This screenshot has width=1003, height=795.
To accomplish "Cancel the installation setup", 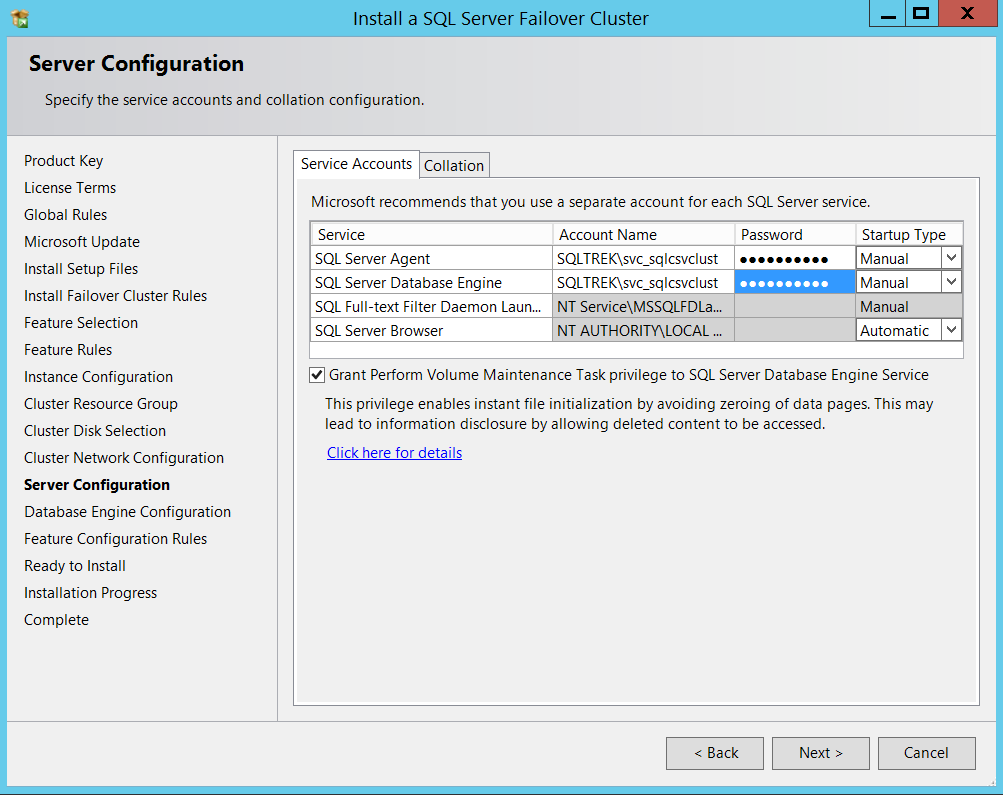I will tap(926, 753).
